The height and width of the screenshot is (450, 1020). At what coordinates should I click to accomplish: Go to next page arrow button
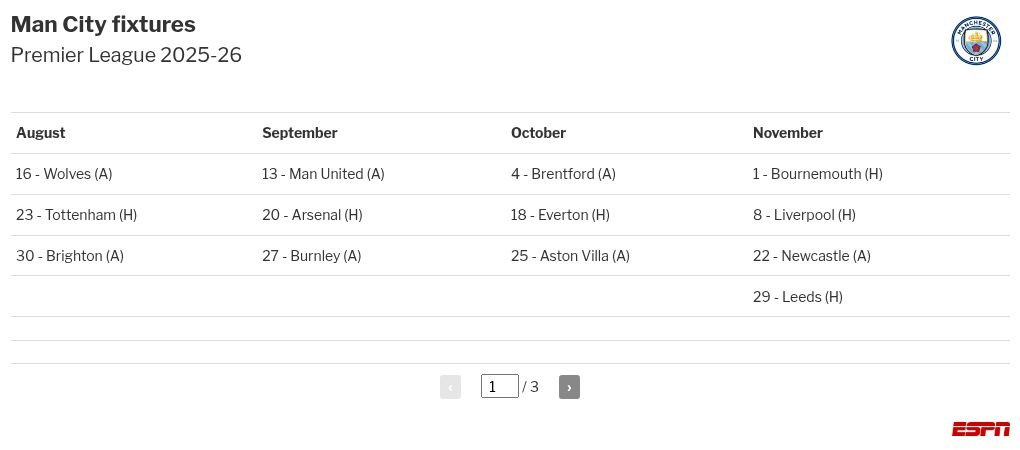click(x=569, y=387)
